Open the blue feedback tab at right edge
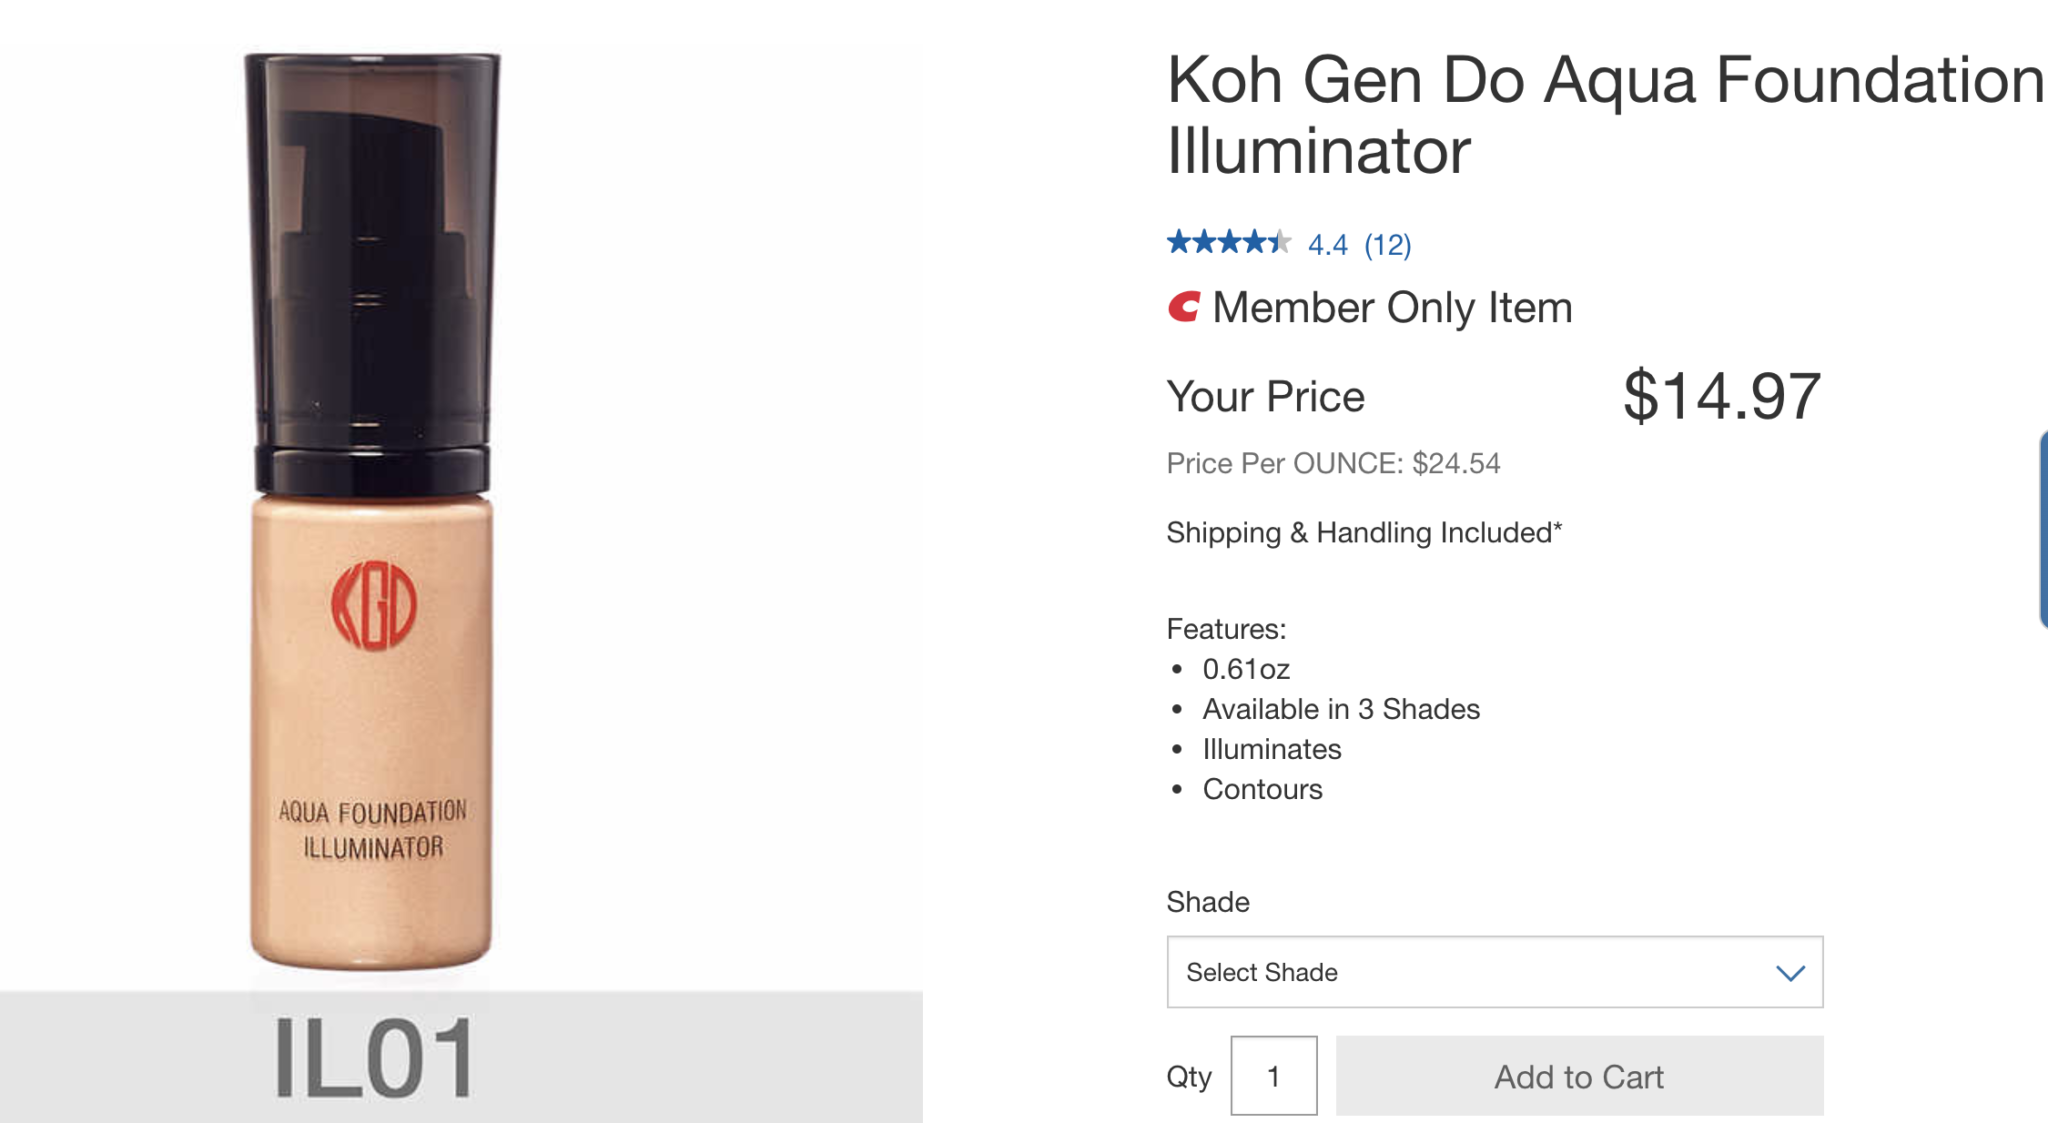 [x=2043, y=530]
